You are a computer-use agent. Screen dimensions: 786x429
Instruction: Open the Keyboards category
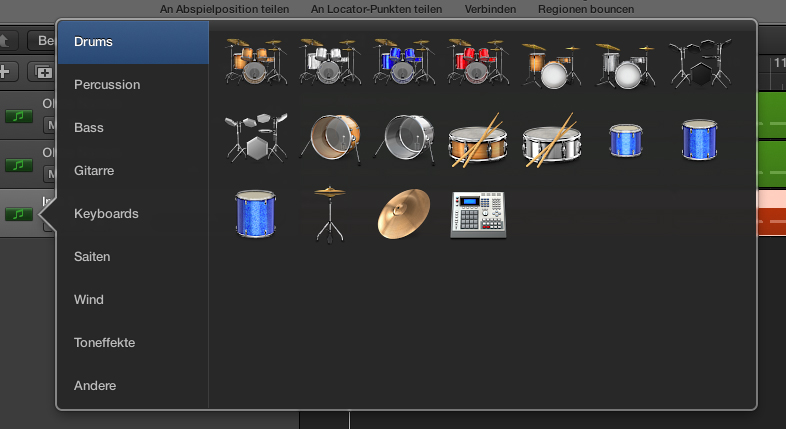pyautogui.click(x=106, y=214)
